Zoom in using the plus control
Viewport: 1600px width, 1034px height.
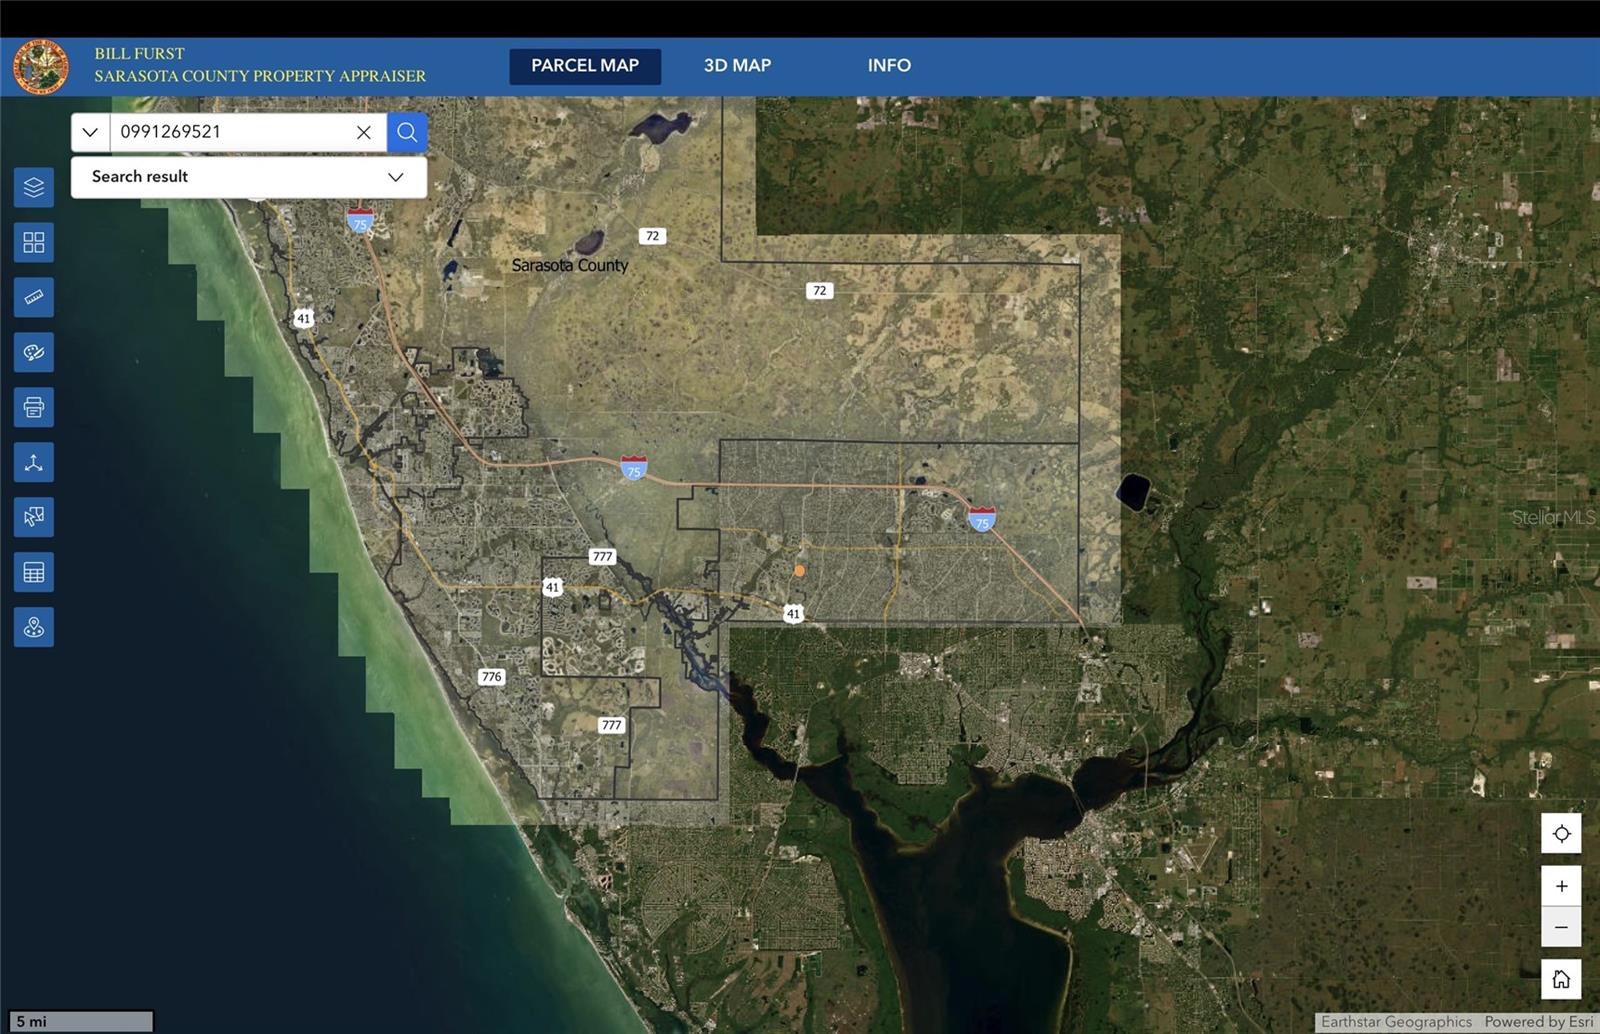pos(1561,885)
